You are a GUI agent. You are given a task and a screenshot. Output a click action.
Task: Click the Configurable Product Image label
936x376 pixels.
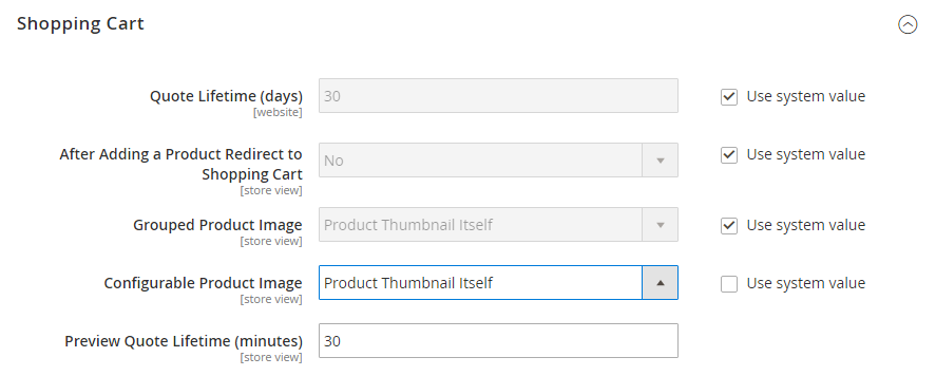(x=203, y=283)
